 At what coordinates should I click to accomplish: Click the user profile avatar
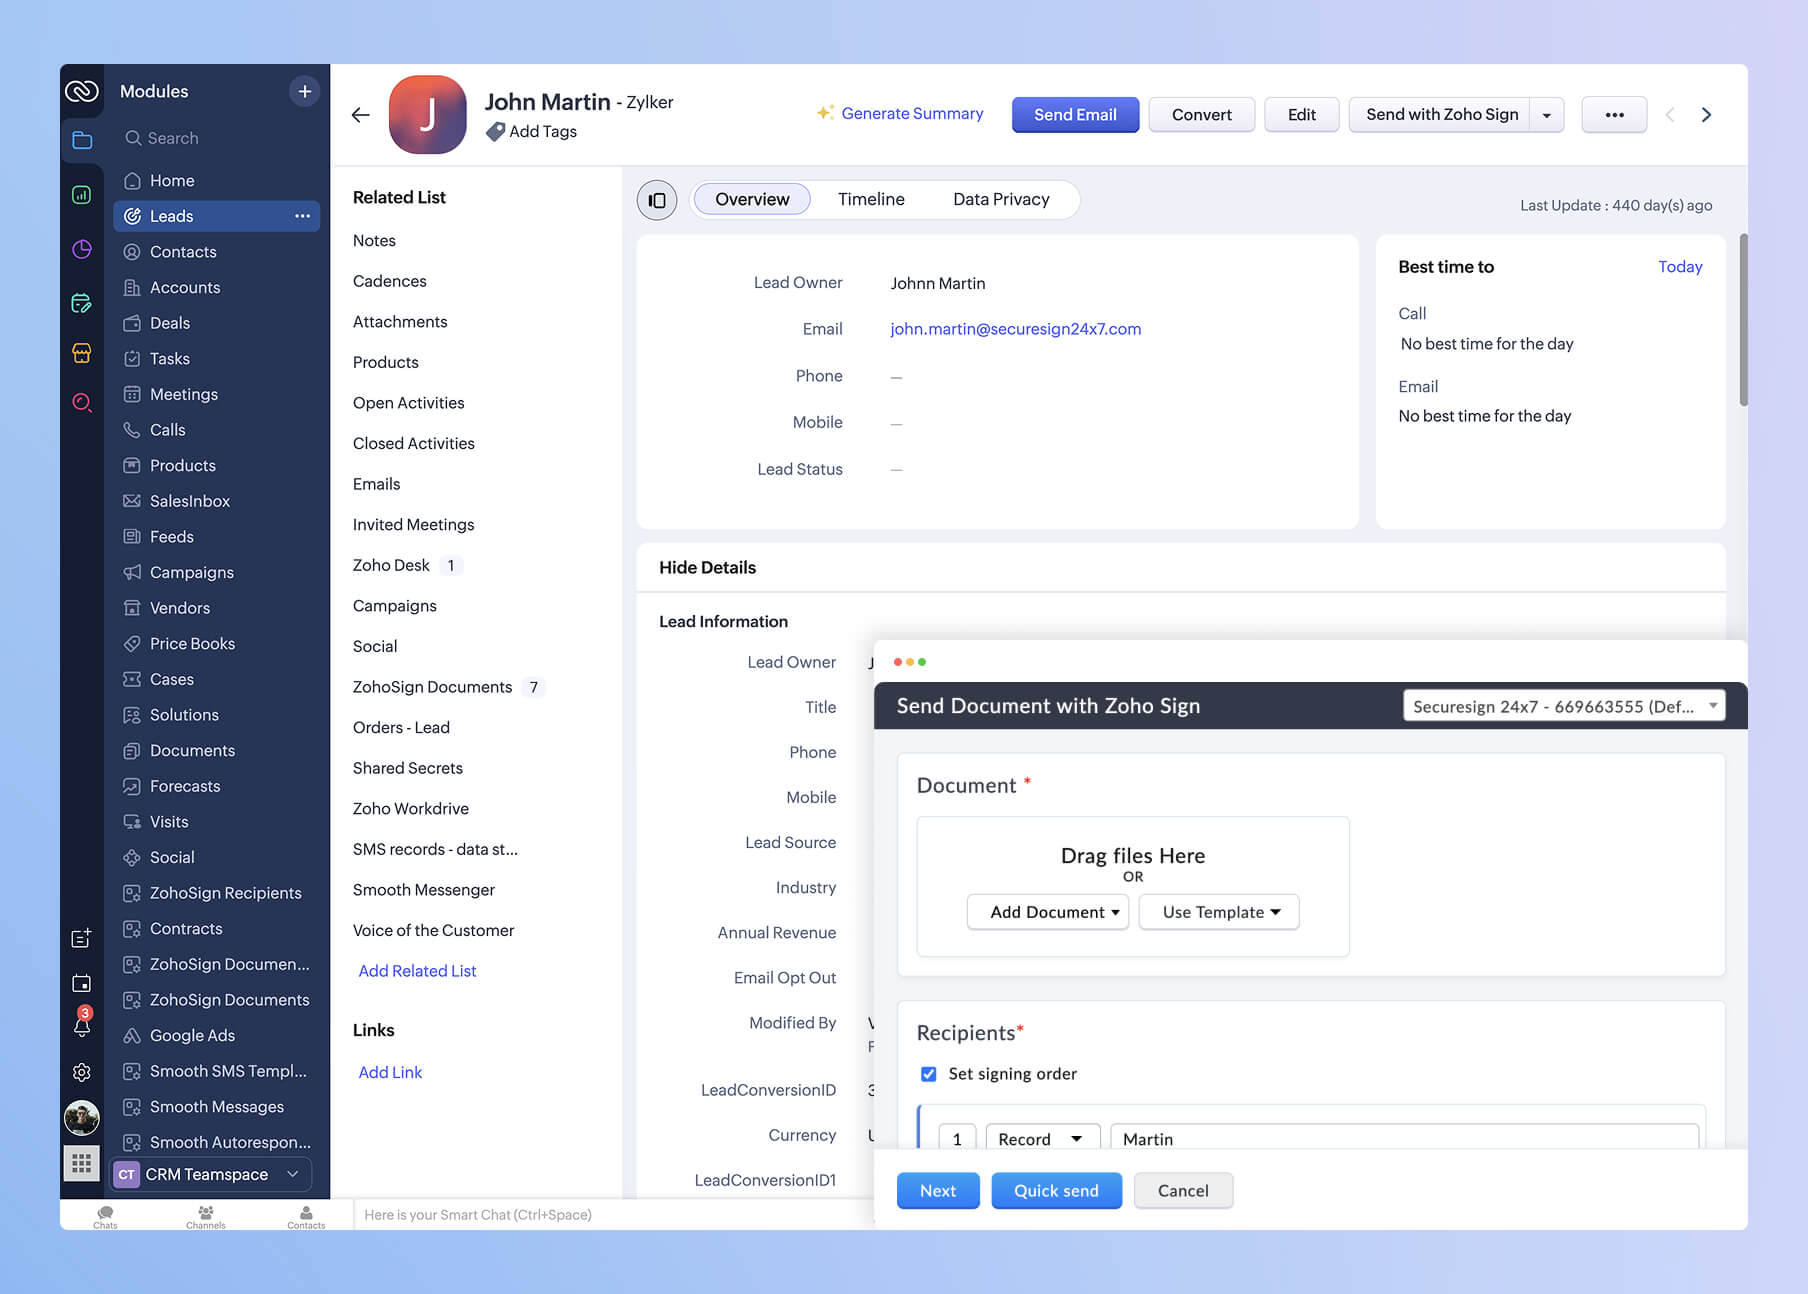click(82, 1117)
